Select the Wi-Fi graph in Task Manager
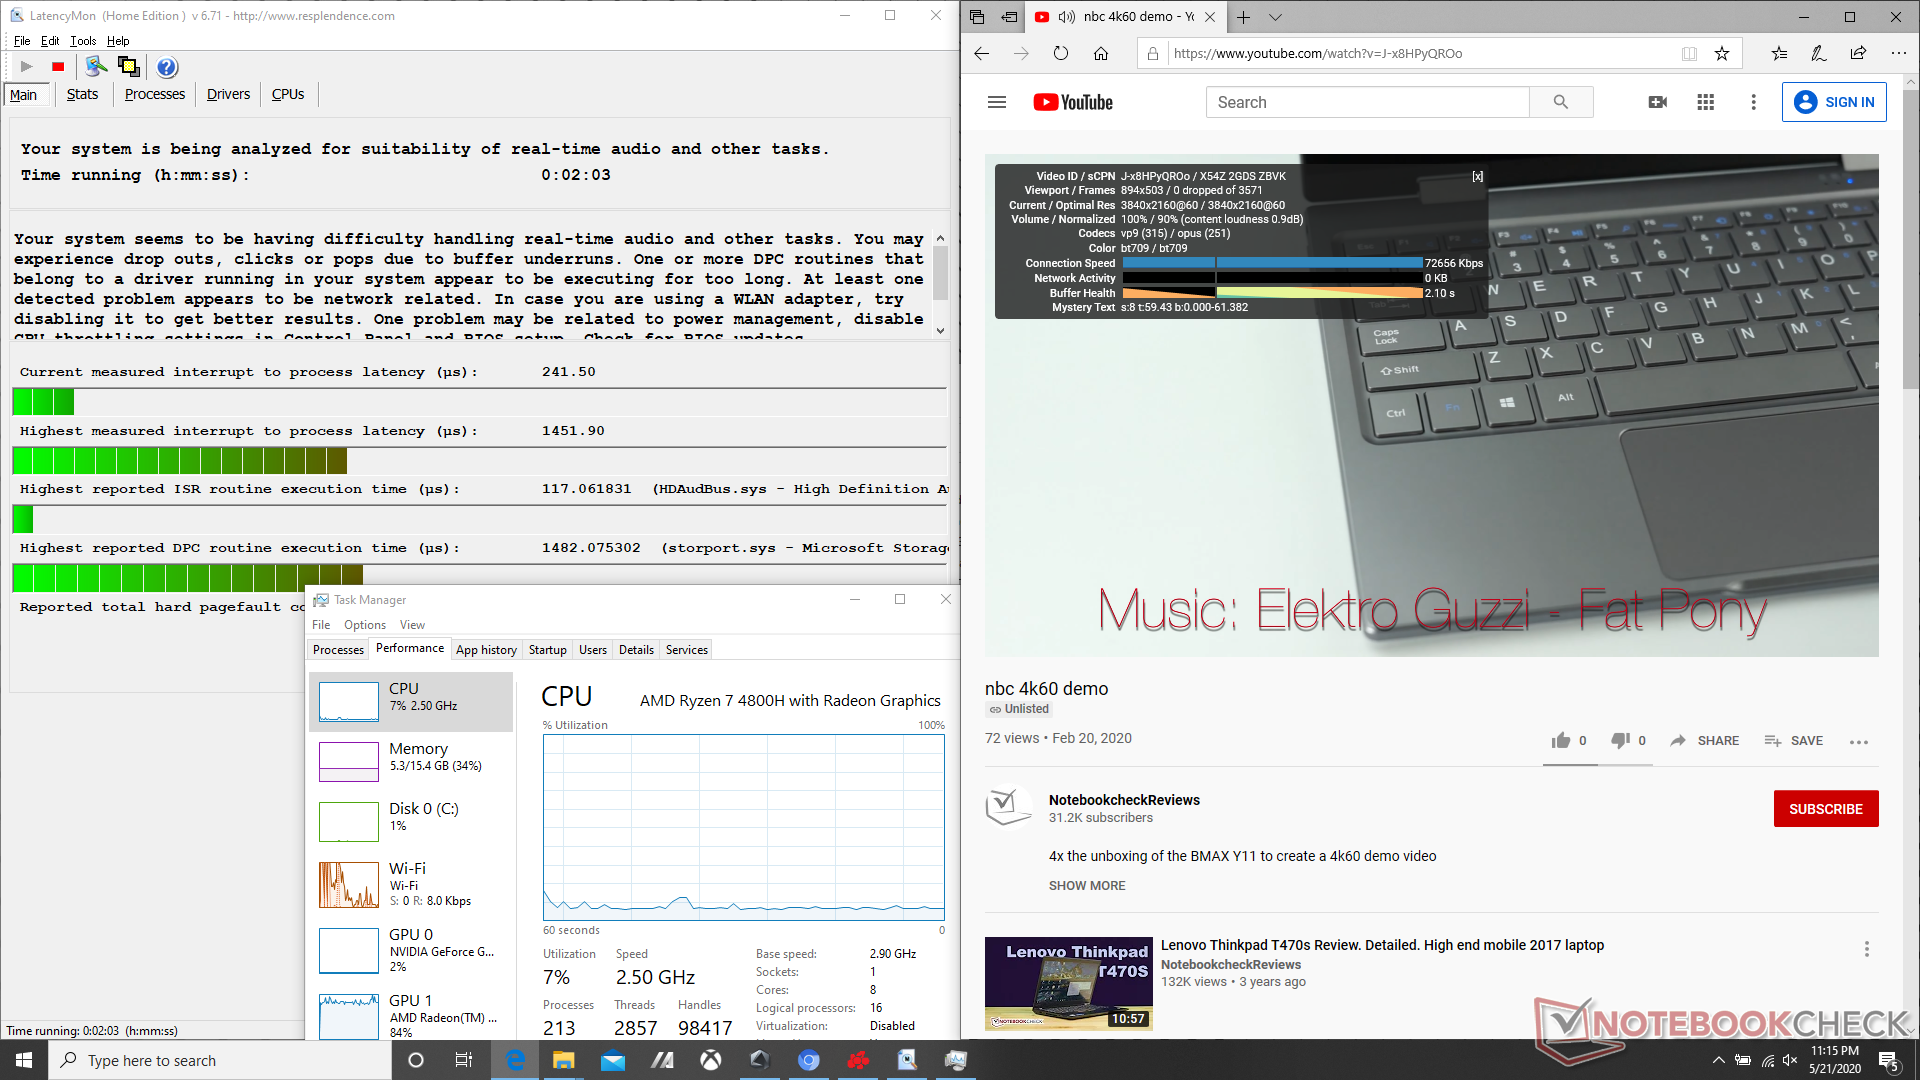Image resolution: width=1920 pixels, height=1080 pixels. 411,884
